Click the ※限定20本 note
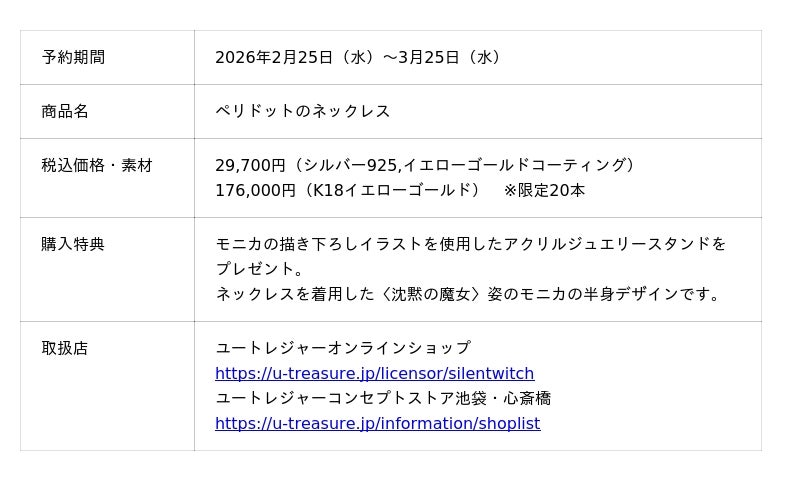The width and height of the screenshot is (800, 481). (x=544, y=190)
